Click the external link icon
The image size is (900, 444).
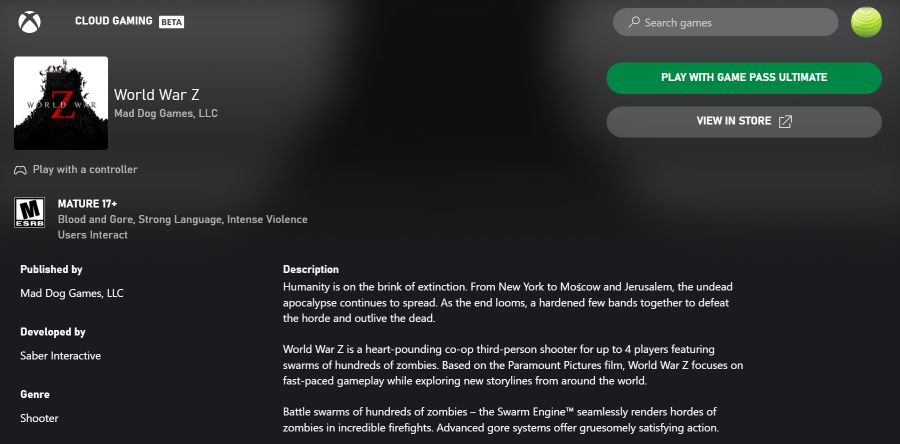[x=786, y=122]
